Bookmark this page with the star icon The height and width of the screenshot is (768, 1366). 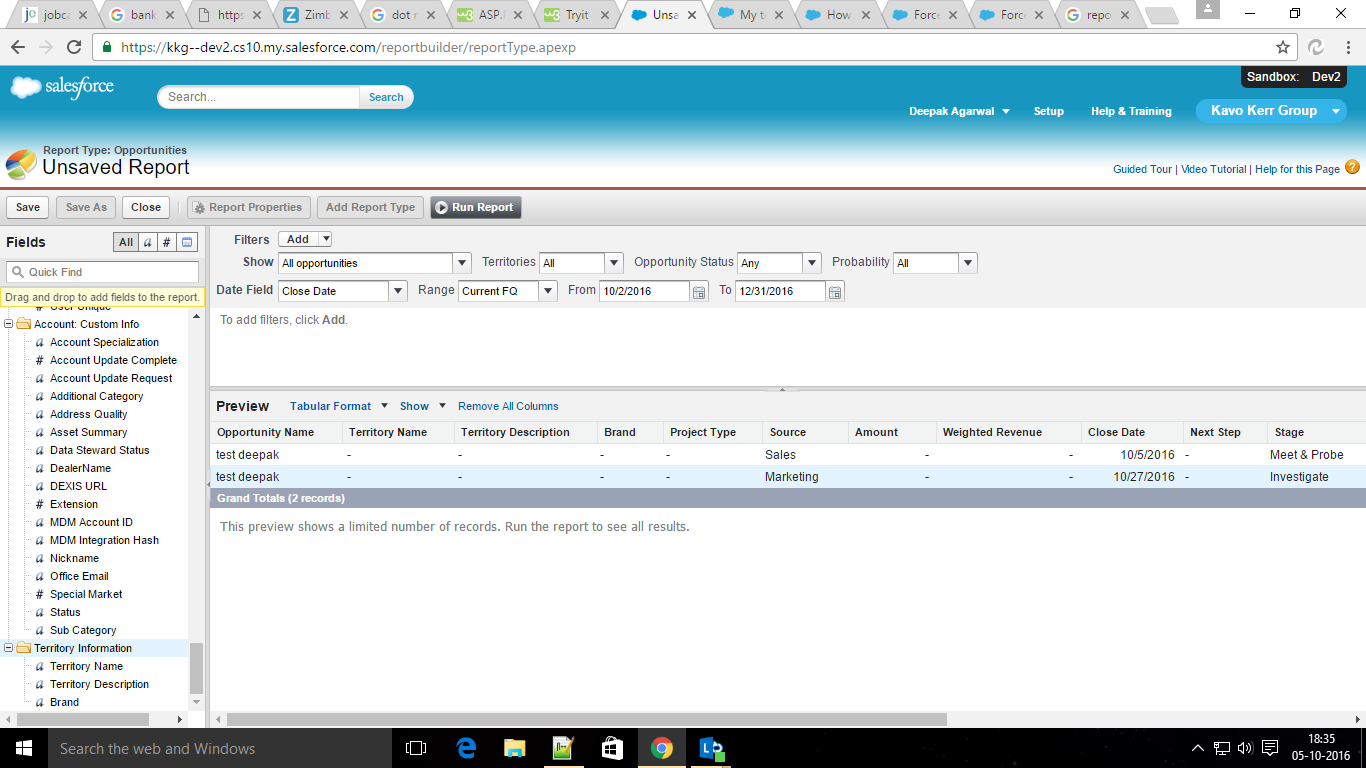[1283, 47]
